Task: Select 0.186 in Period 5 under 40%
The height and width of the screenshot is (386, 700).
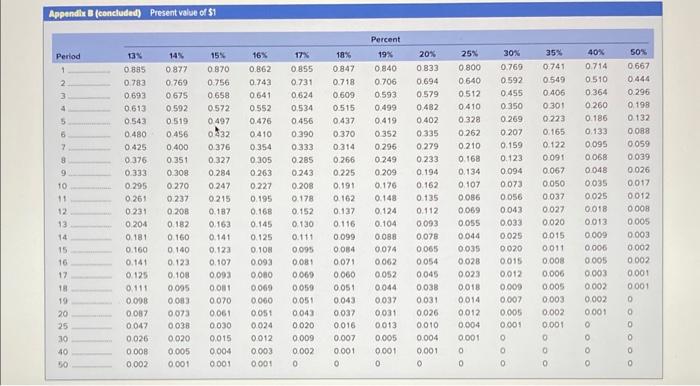Action: click(x=596, y=118)
